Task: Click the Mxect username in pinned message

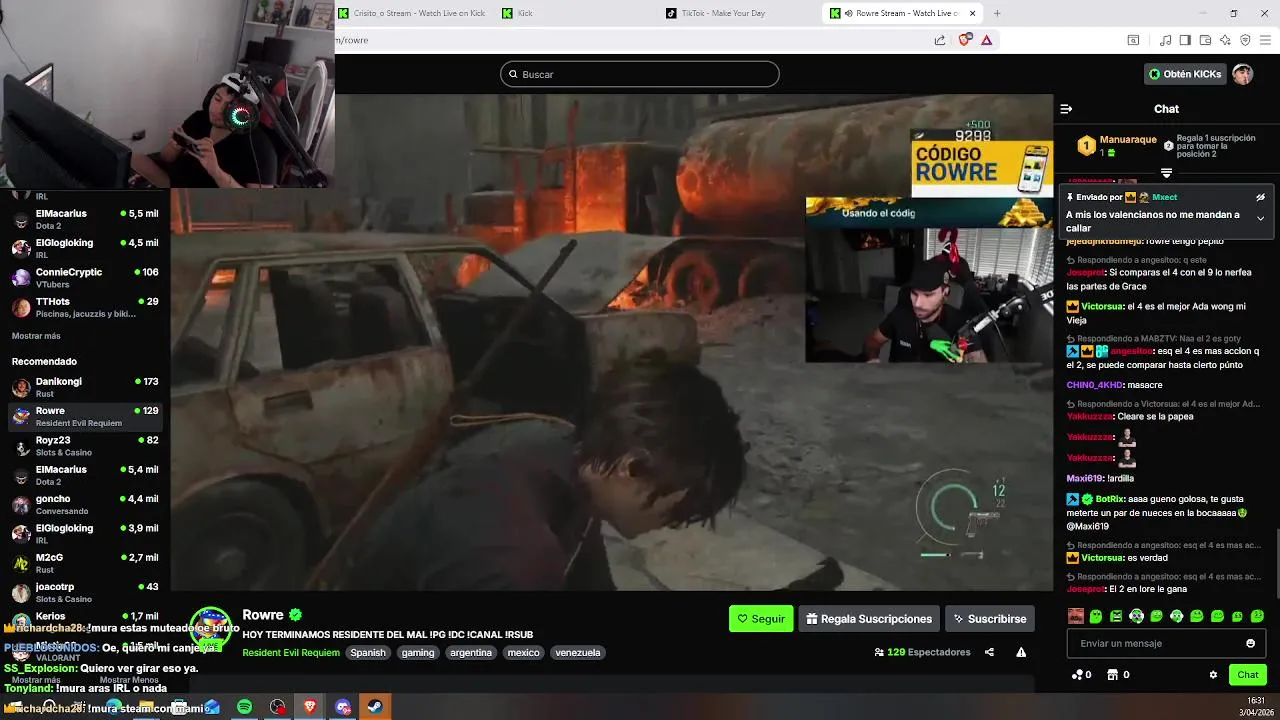Action: [1164, 197]
